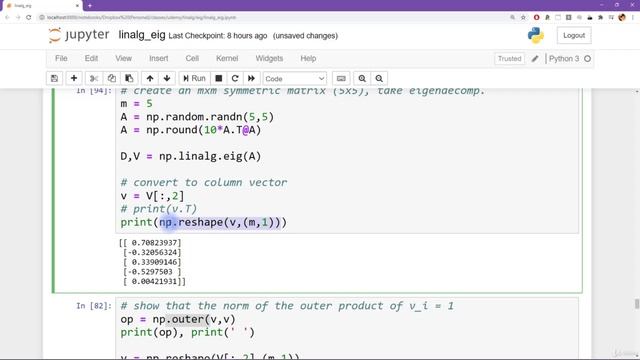Image resolution: width=640 pixels, height=360 pixels.
Task: Open the Cell menu
Action: tap(192, 58)
